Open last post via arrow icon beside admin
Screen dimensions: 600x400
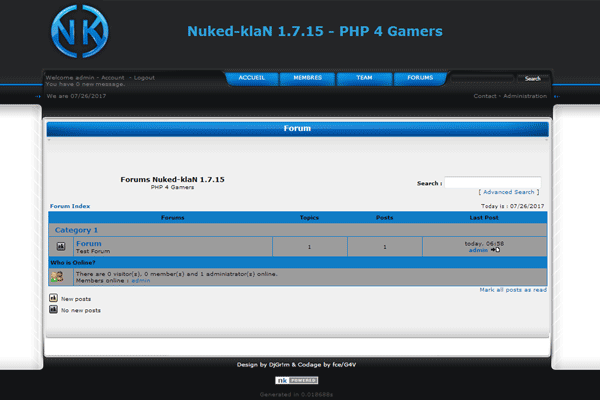pyautogui.click(x=495, y=250)
